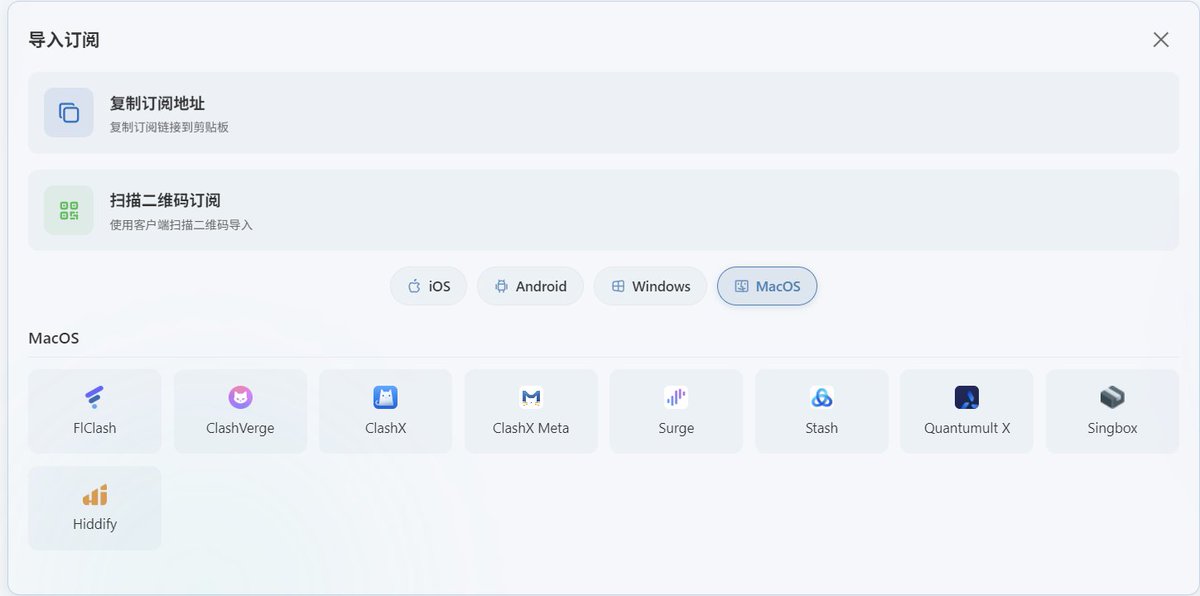
Task: Click the 使用客户端扫描二维码导入 description text
Action: click(181, 225)
